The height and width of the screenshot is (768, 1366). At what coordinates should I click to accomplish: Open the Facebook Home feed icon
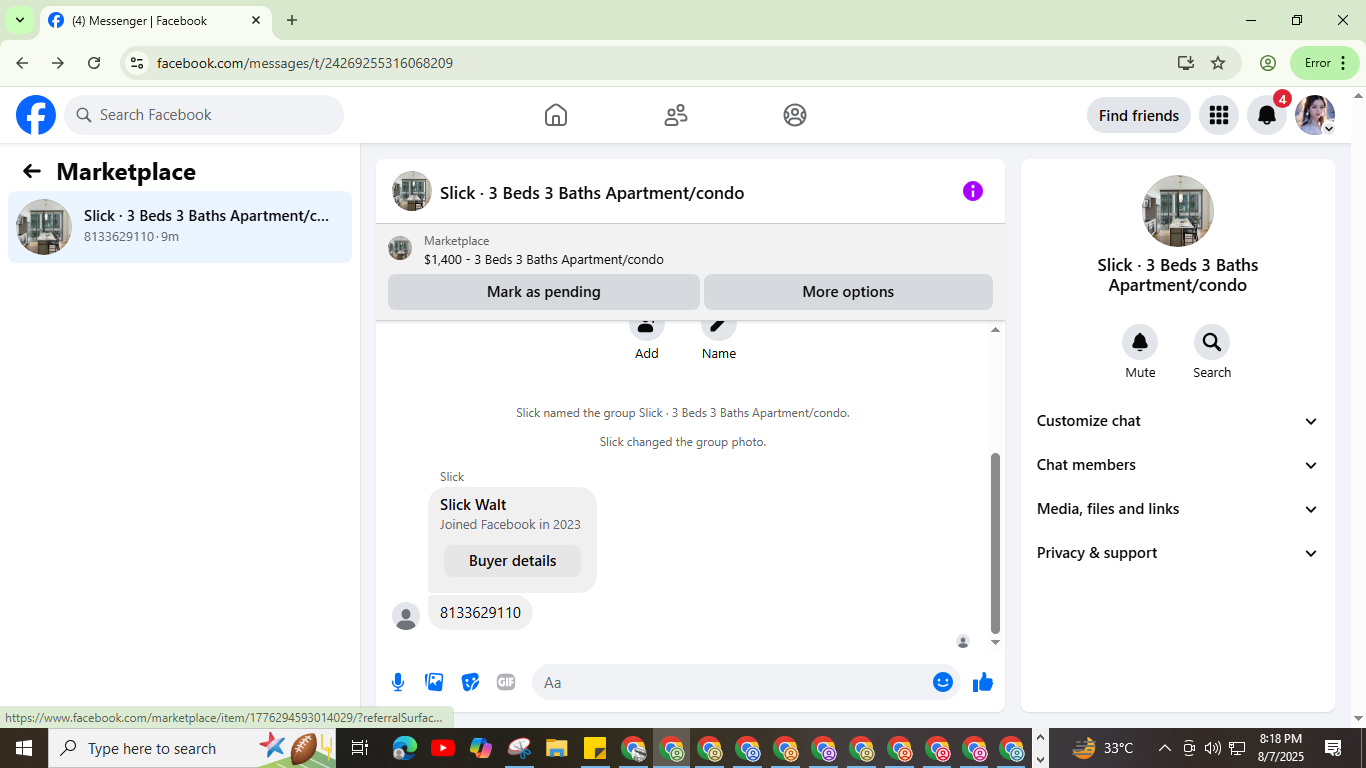tap(556, 115)
